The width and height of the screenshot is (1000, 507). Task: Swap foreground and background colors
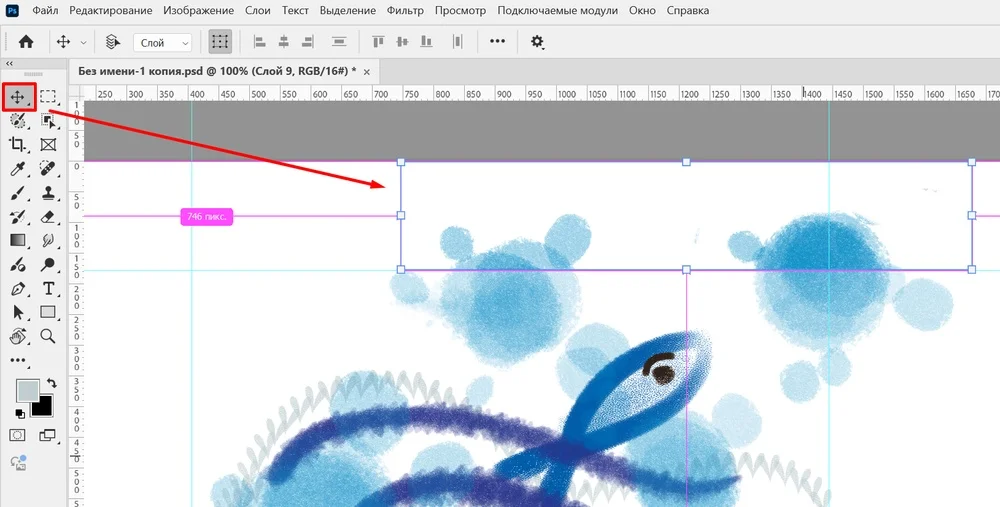51,383
